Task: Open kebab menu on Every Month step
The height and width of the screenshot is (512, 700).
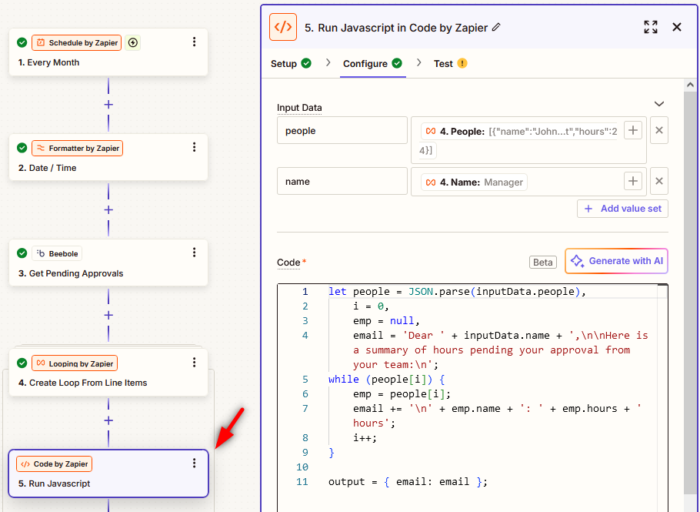Action: click(x=194, y=42)
